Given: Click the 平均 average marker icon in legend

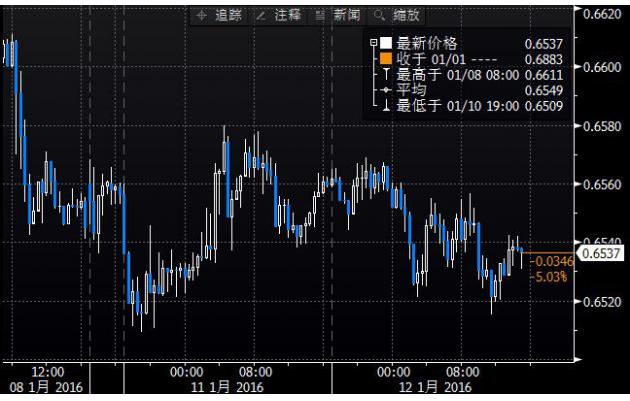Looking at the screenshot, I should pyautogui.click(x=386, y=90).
